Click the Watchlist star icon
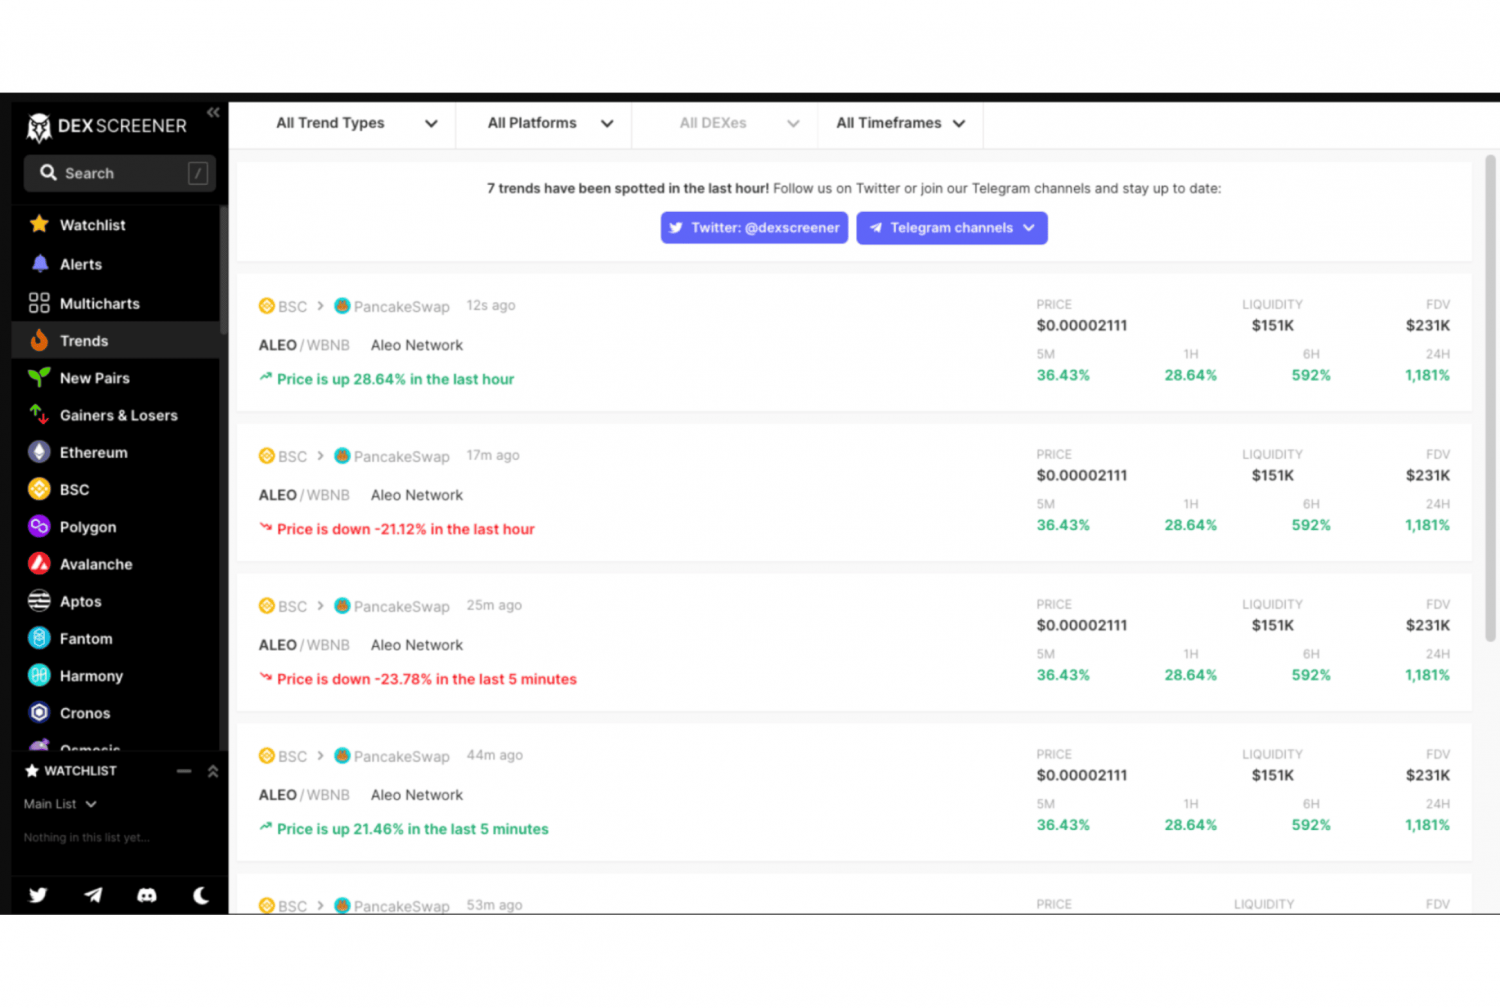This screenshot has height=1008, width=1500. 39,224
